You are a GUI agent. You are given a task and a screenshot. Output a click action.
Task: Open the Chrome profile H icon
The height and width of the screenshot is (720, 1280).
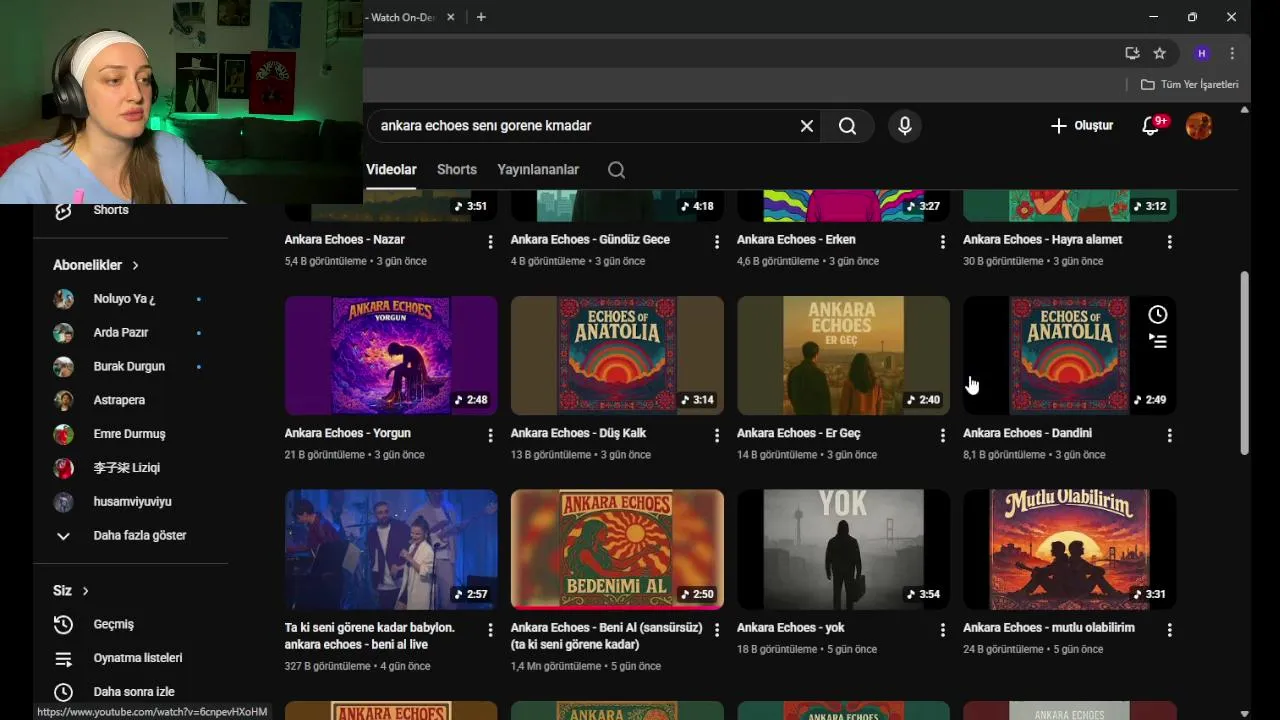point(1202,53)
